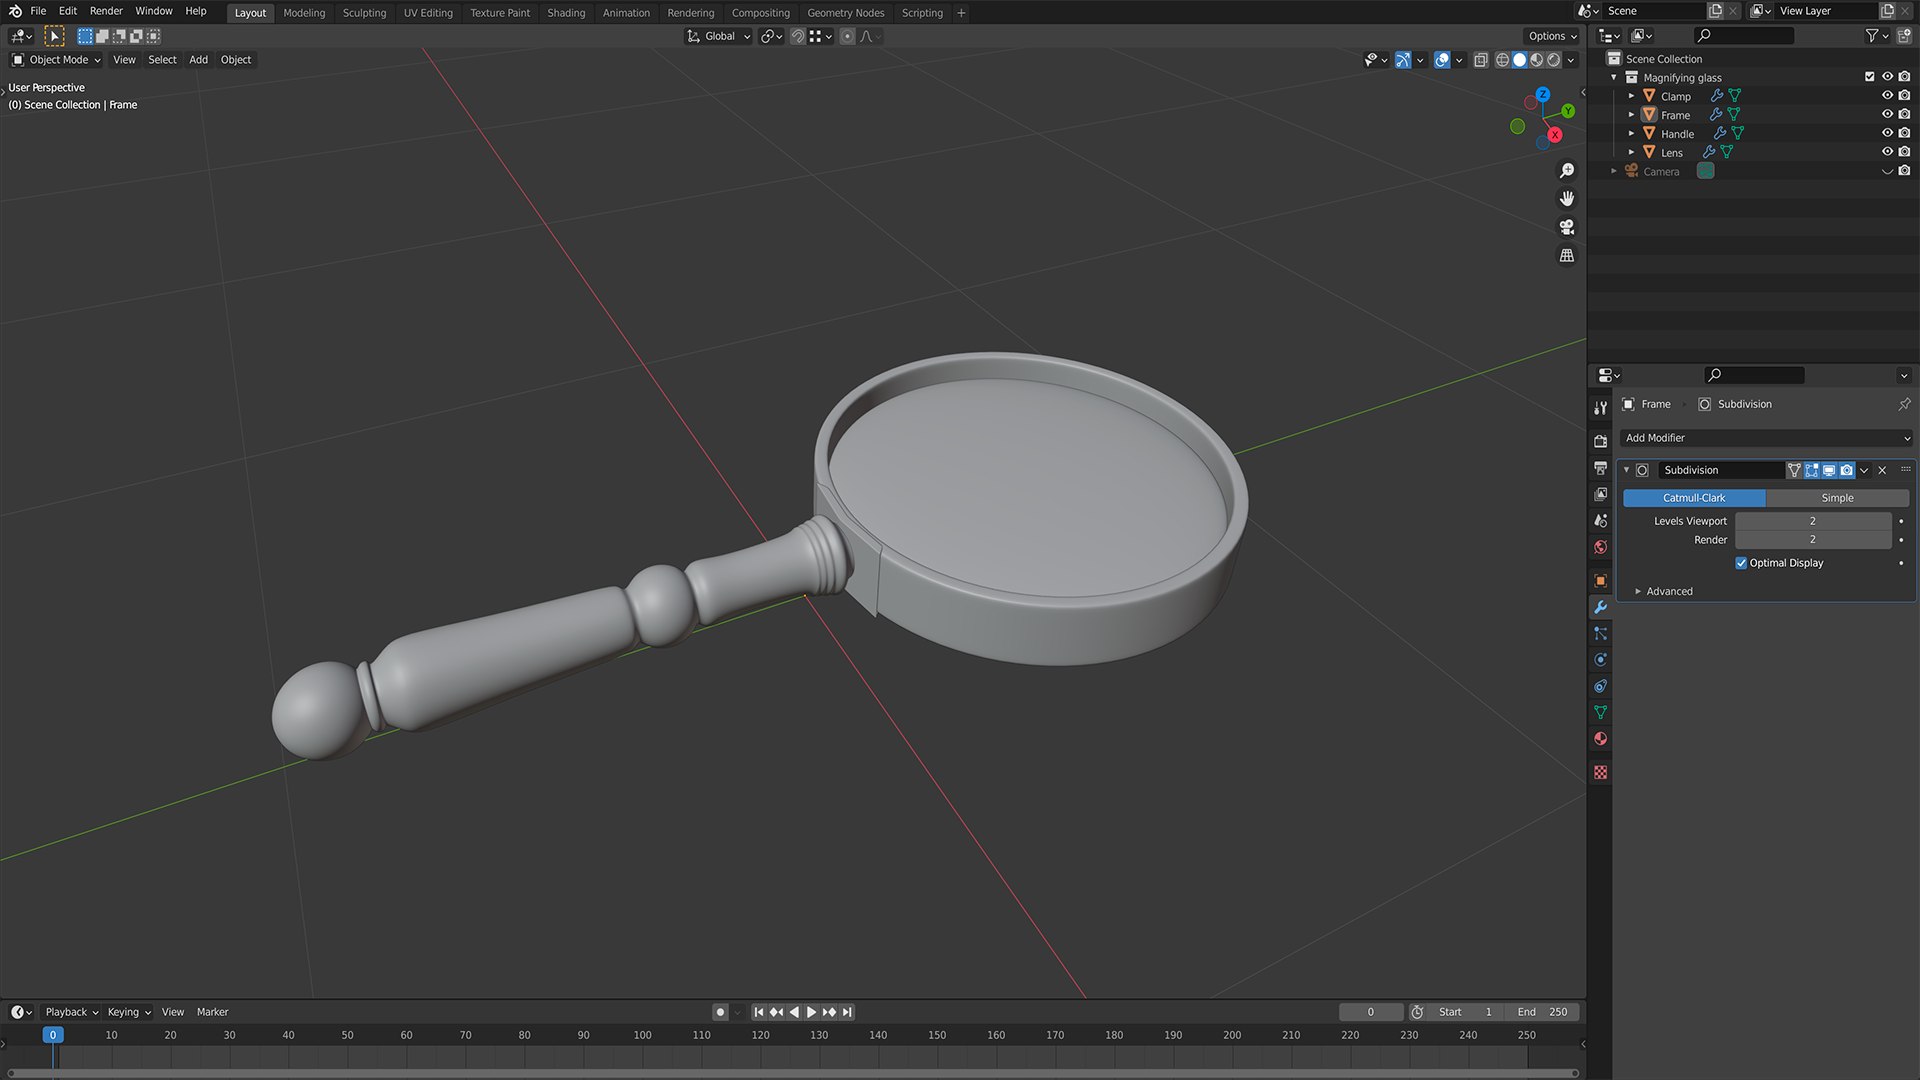Select the Simple subdivision type
The image size is (1920, 1080).
1837,498
